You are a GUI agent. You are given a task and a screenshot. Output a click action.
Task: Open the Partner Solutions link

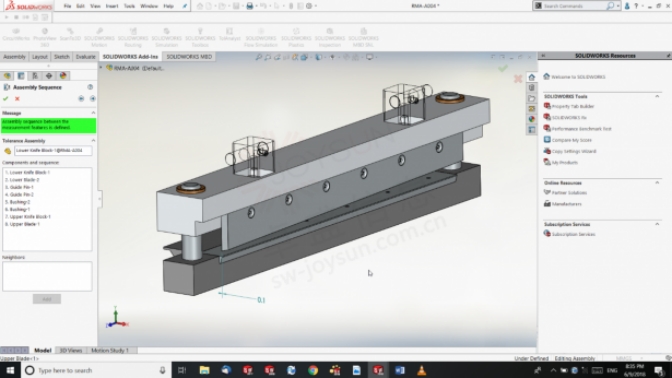click(569, 193)
